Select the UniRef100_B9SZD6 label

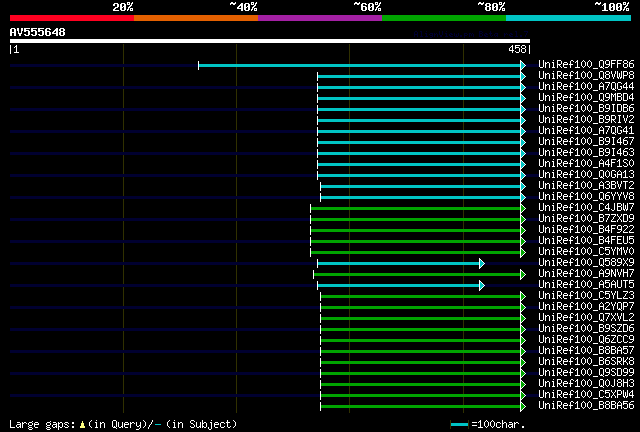pos(586,329)
